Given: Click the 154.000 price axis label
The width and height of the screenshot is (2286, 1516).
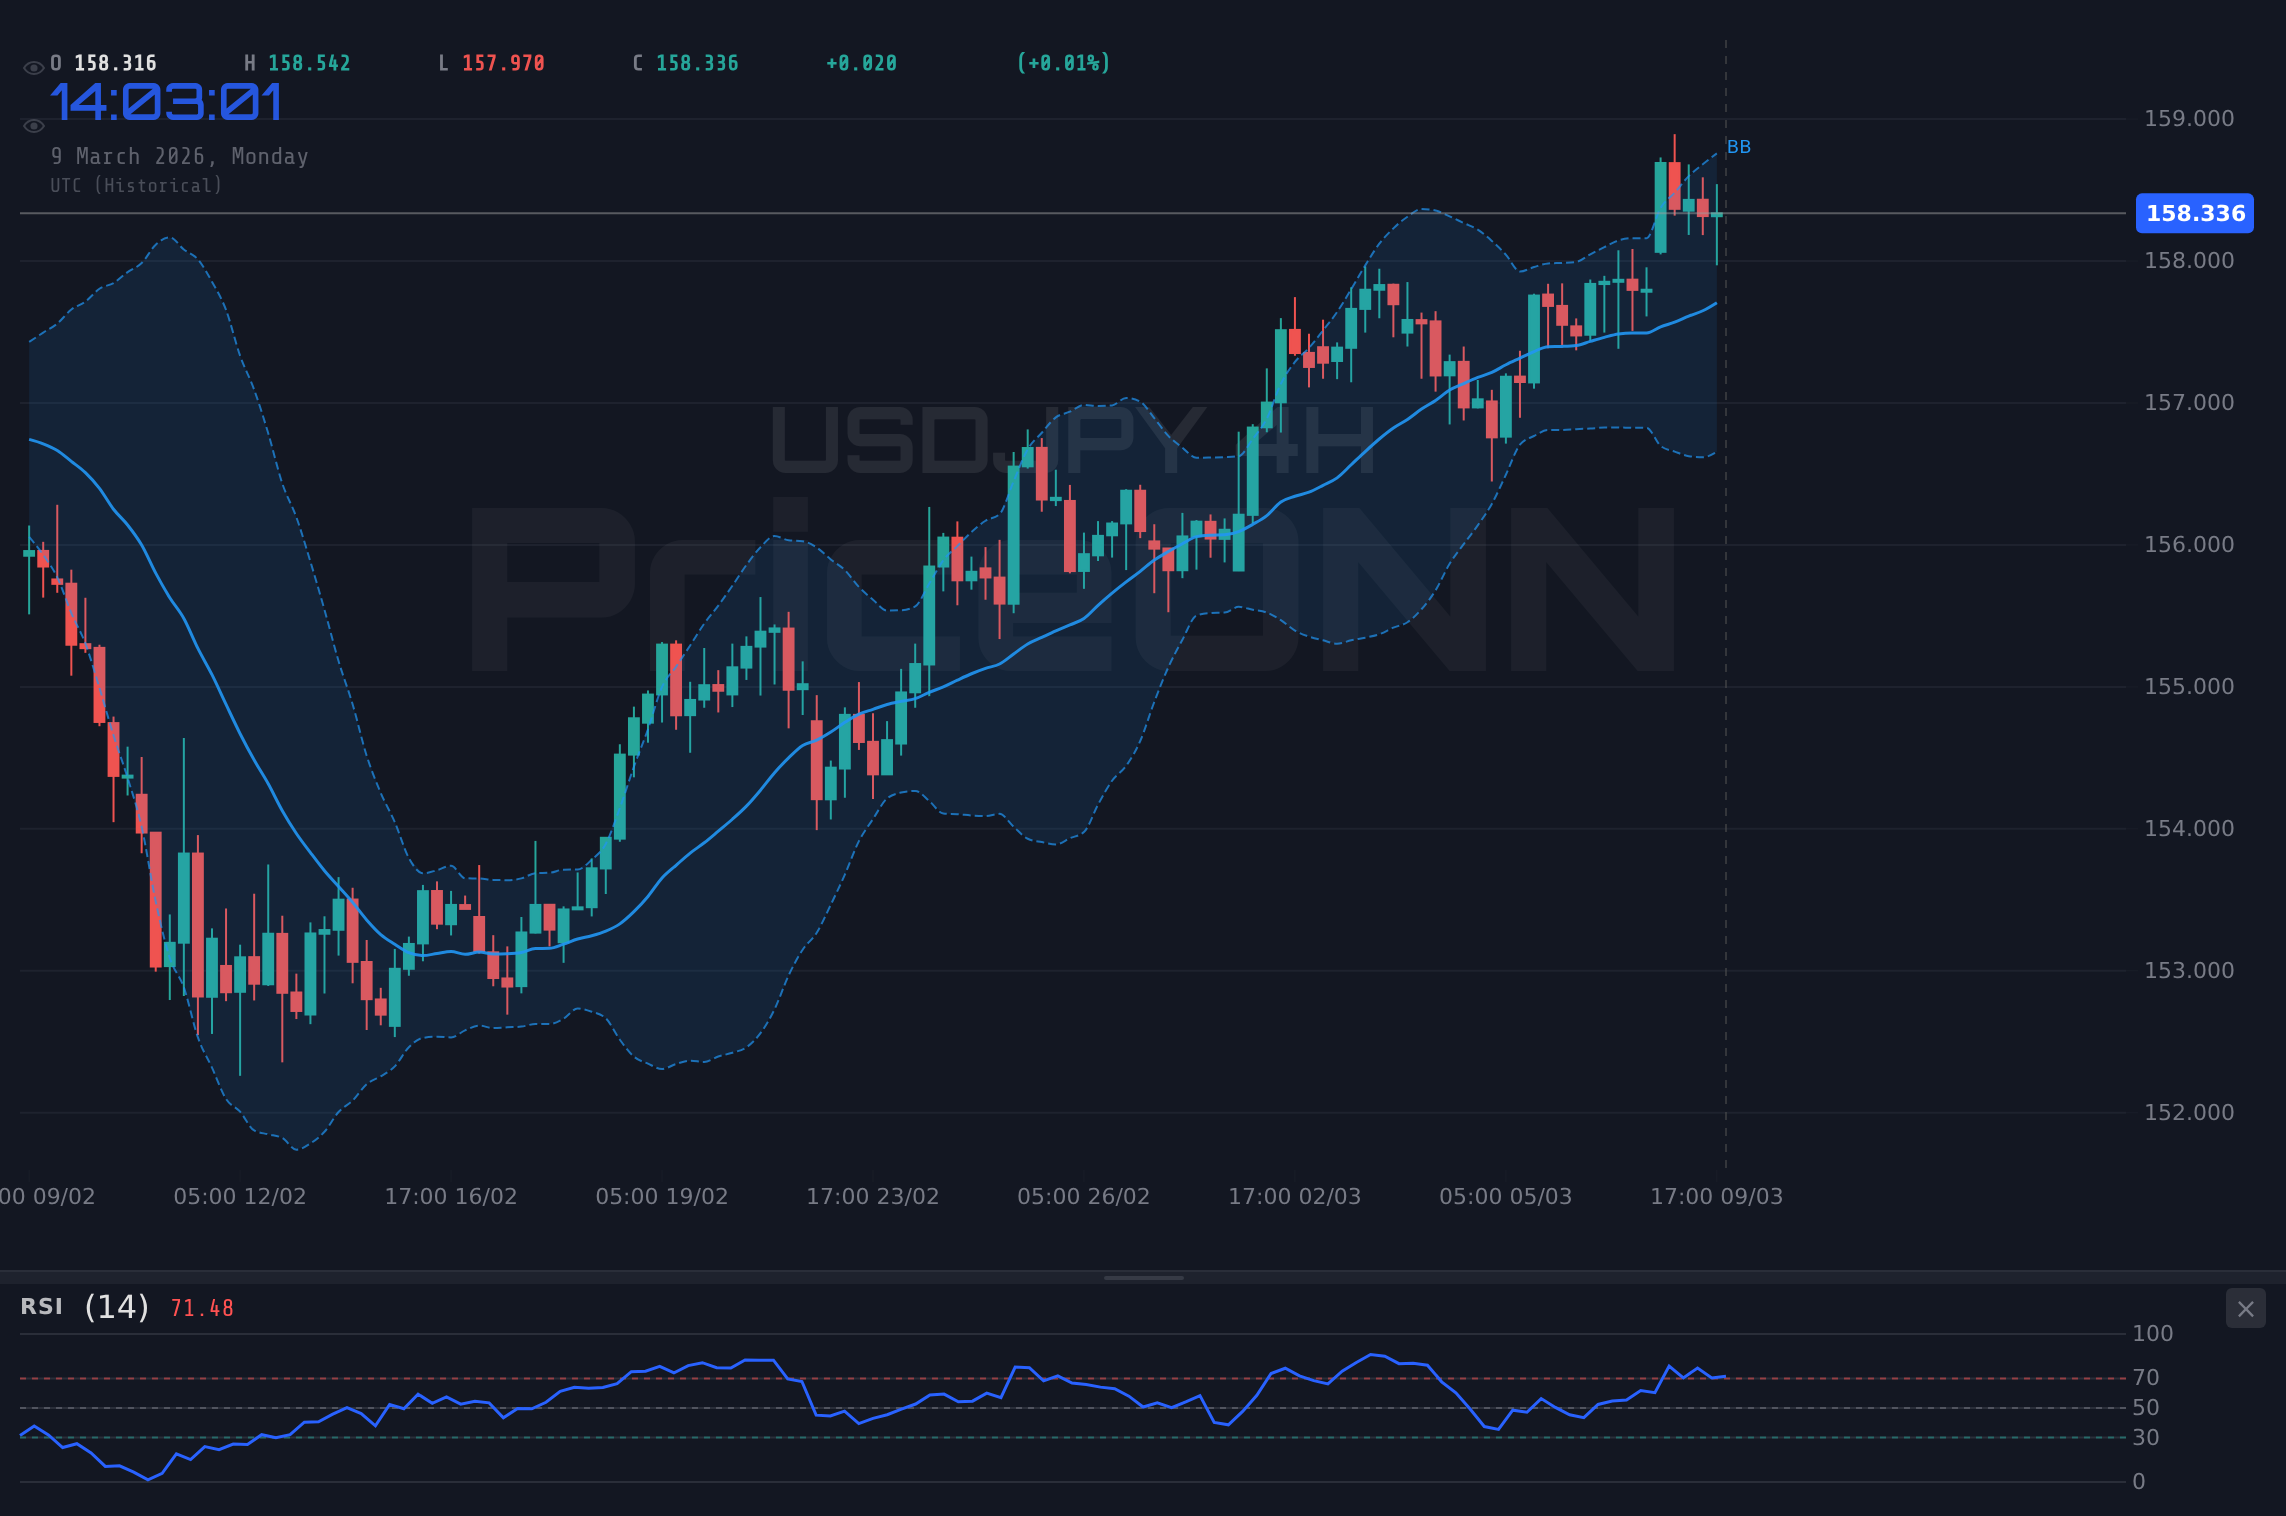Looking at the screenshot, I should (2189, 829).
